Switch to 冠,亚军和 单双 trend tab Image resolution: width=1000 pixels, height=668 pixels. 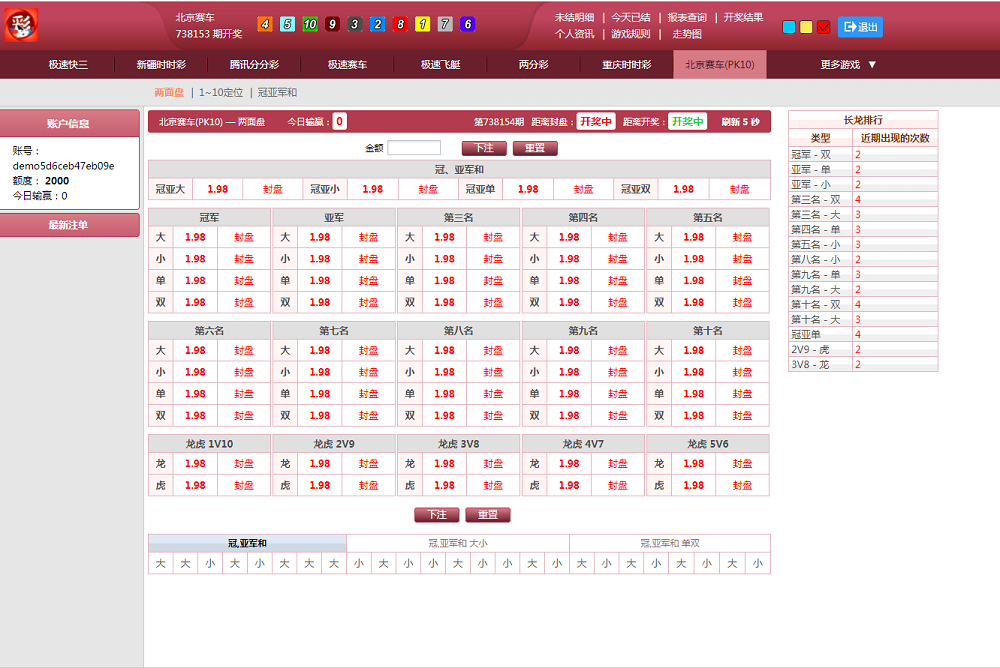670,543
